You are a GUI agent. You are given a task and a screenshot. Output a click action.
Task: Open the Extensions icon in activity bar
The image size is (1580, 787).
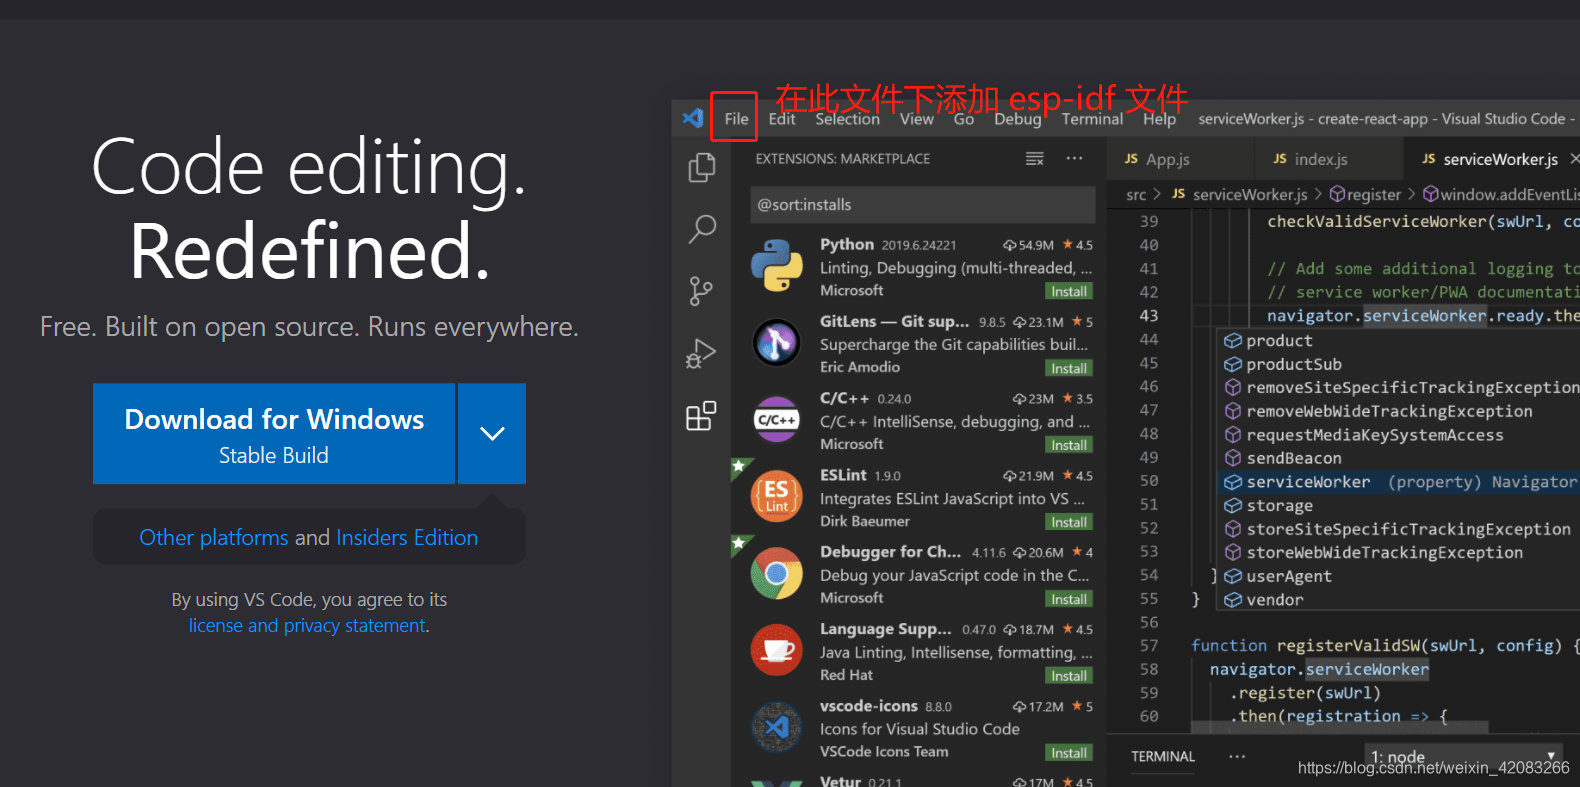[x=701, y=415]
